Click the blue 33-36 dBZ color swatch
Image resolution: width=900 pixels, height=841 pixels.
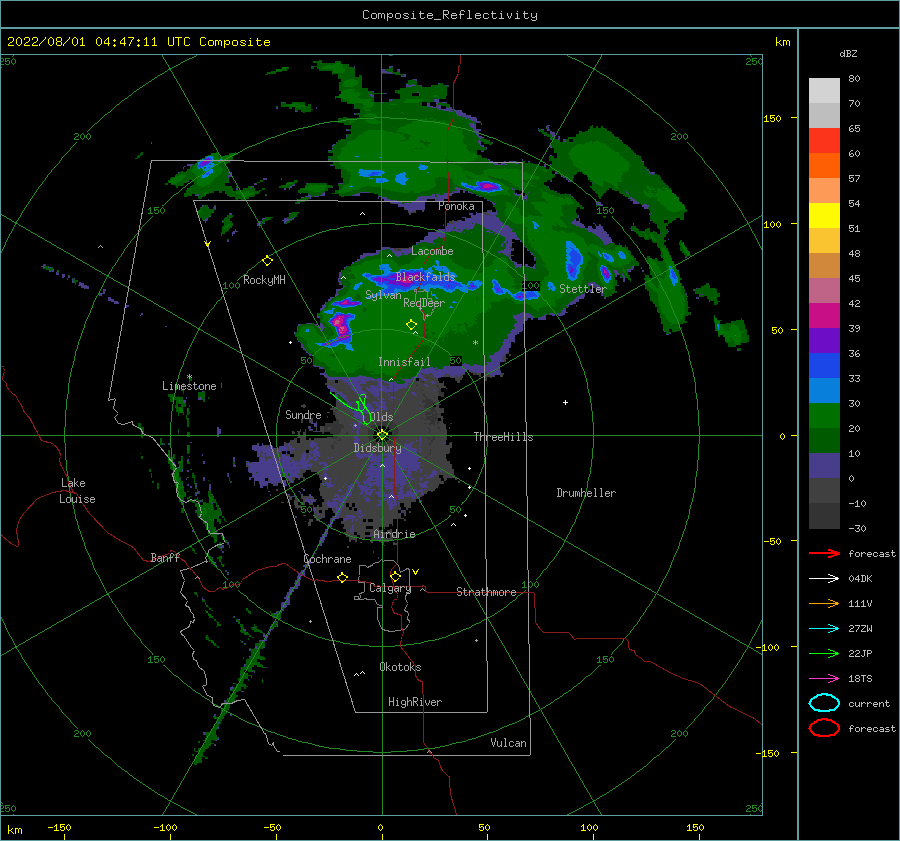[x=824, y=366]
